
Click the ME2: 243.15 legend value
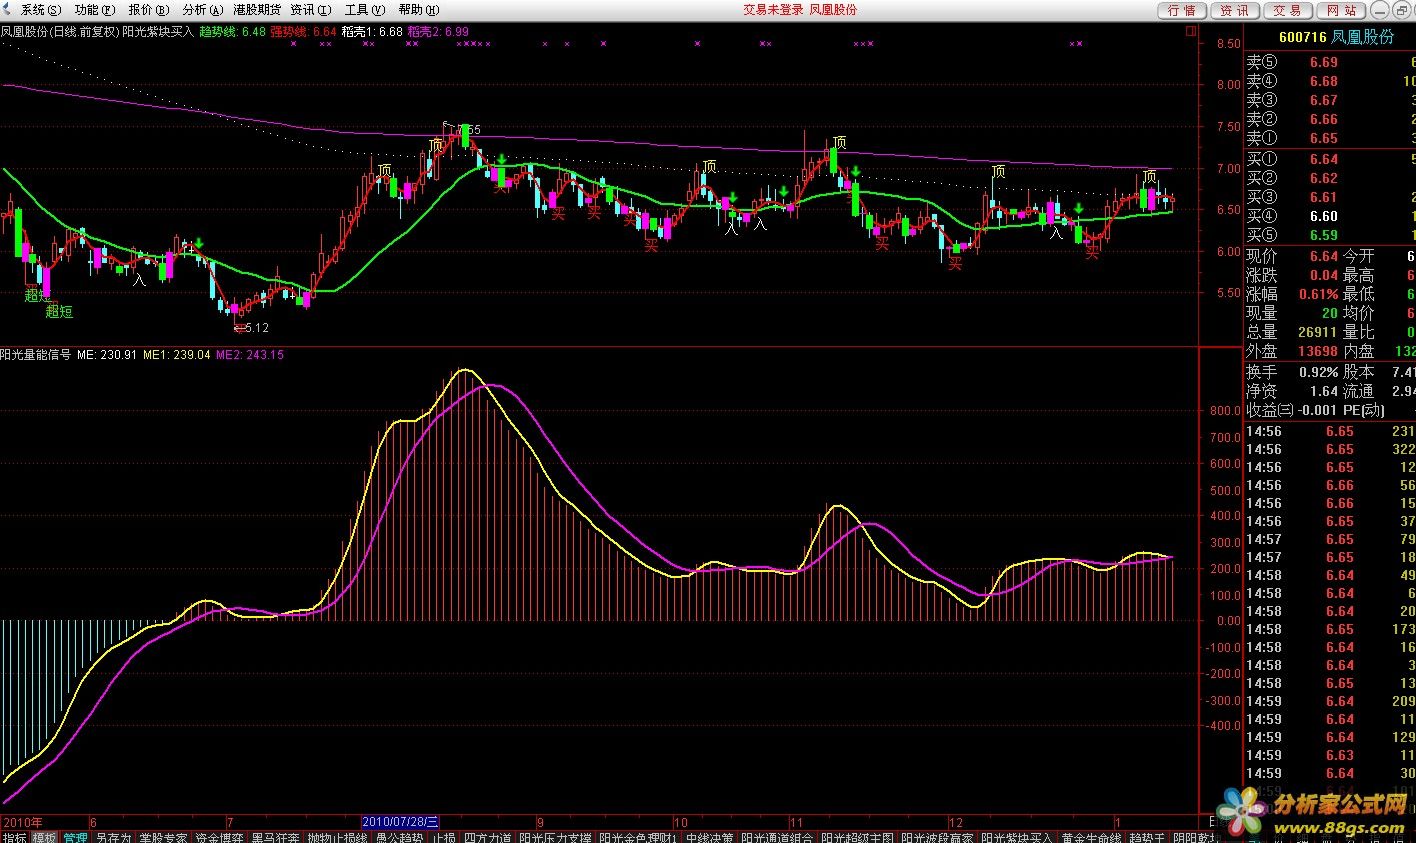(250, 354)
